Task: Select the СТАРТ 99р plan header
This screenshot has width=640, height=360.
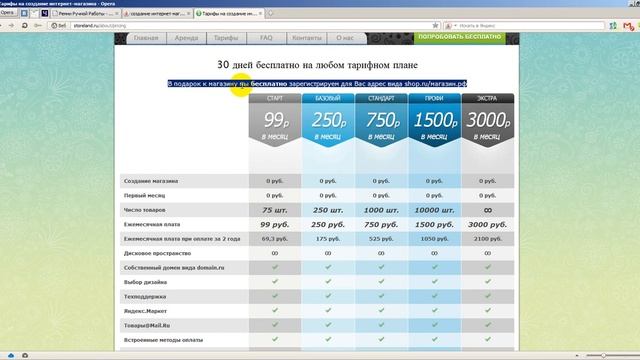Action: [275, 119]
